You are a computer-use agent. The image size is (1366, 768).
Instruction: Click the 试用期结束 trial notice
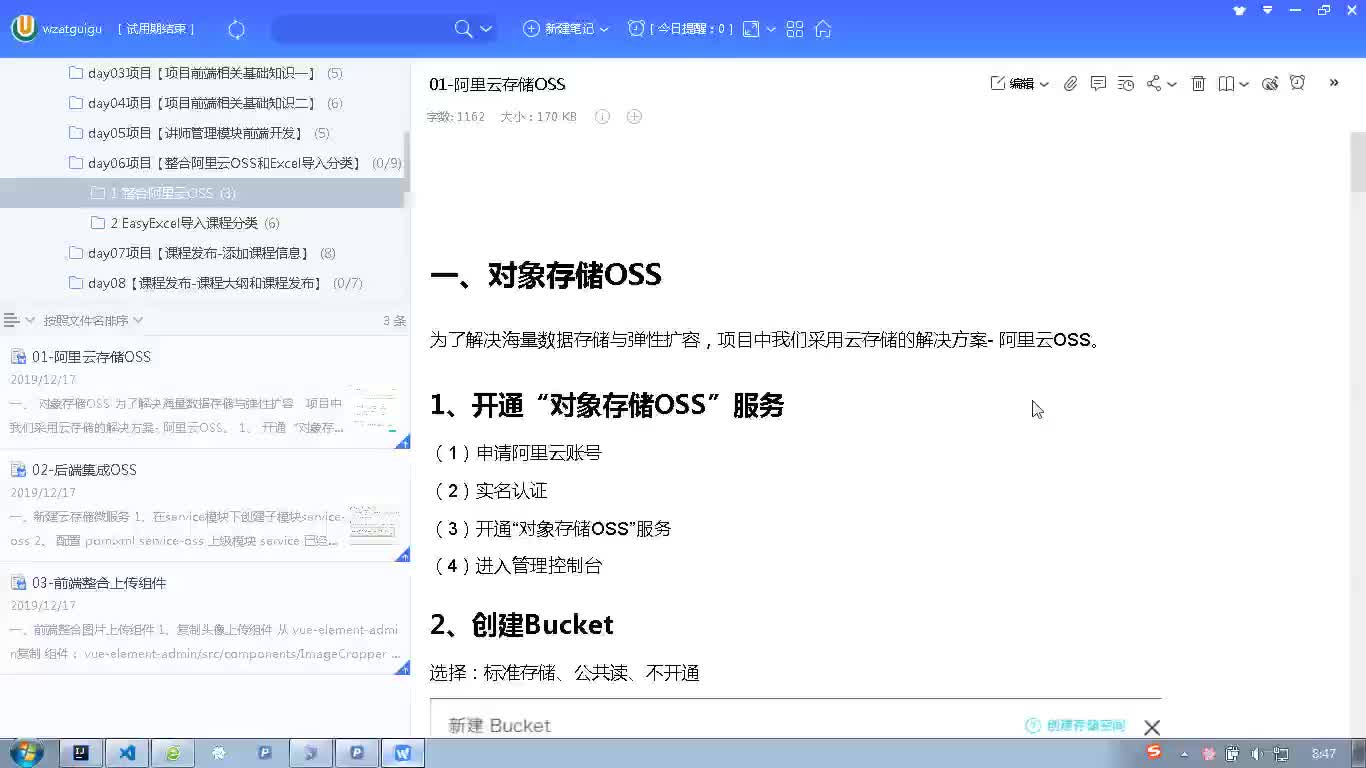157,29
